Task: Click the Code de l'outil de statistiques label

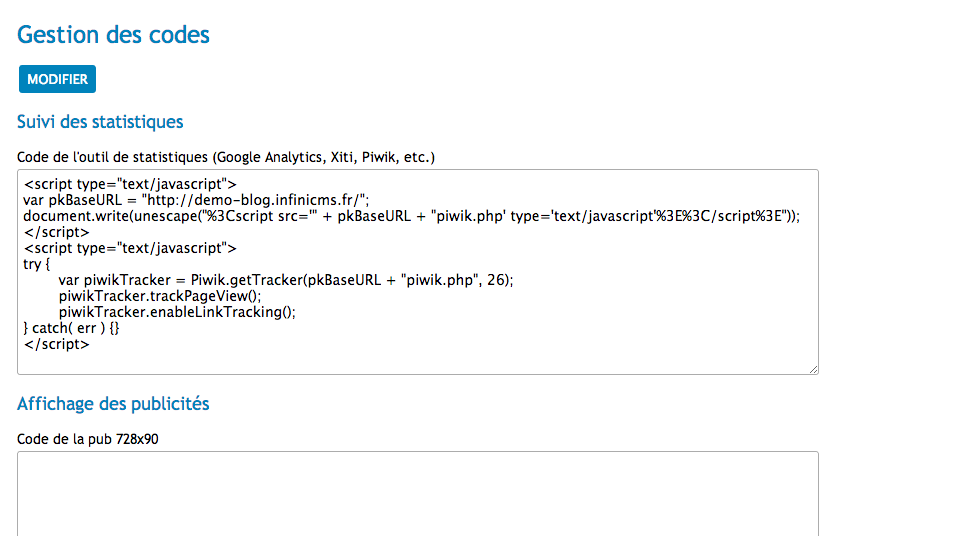Action: [x=226, y=157]
